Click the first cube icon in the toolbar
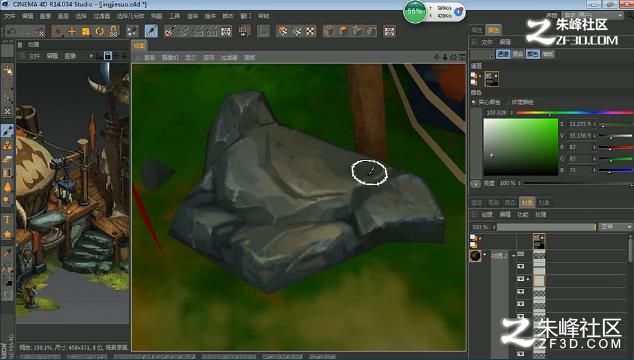 click(x=329, y=31)
